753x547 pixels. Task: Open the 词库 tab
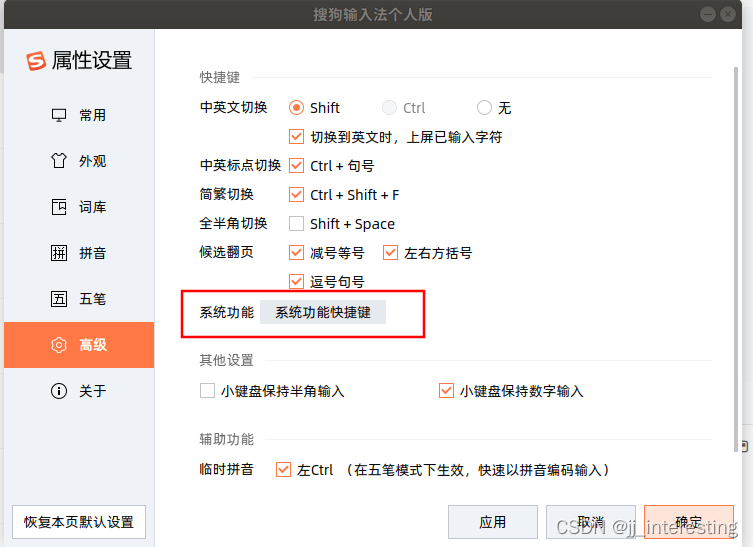click(79, 207)
